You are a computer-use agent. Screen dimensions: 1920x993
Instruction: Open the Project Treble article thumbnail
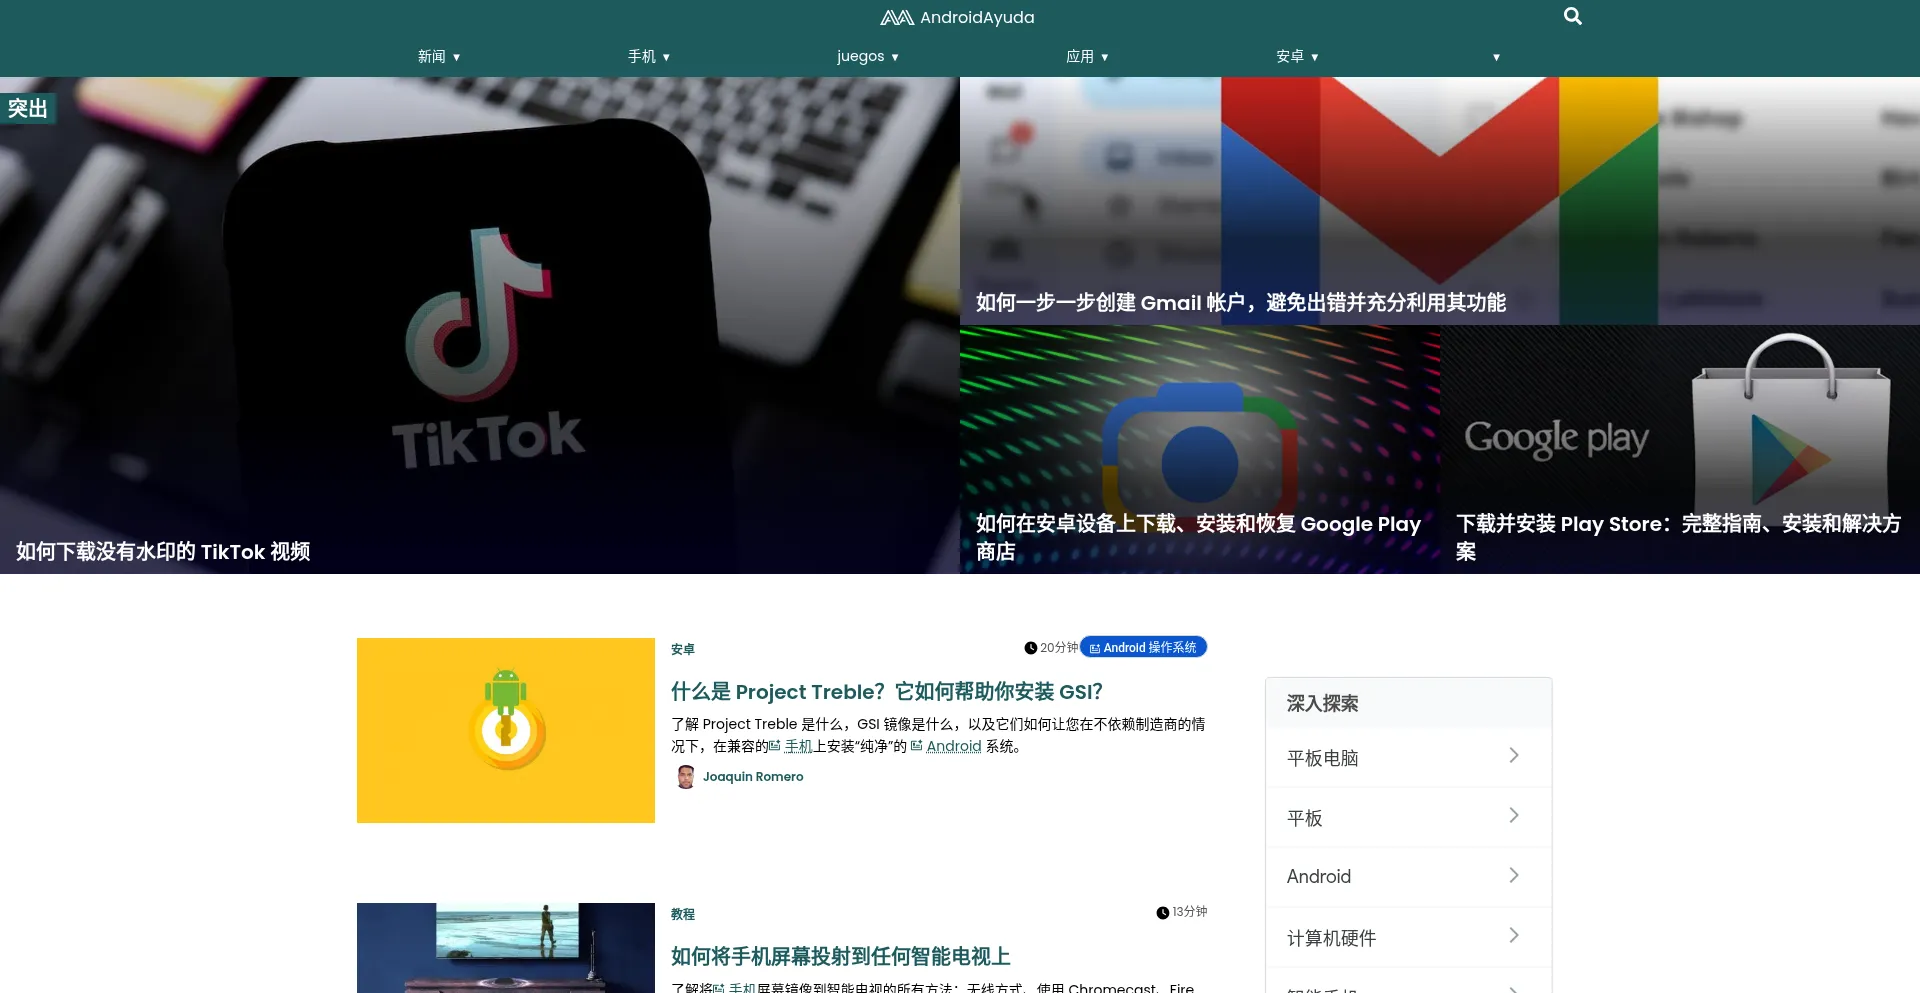[x=506, y=730]
